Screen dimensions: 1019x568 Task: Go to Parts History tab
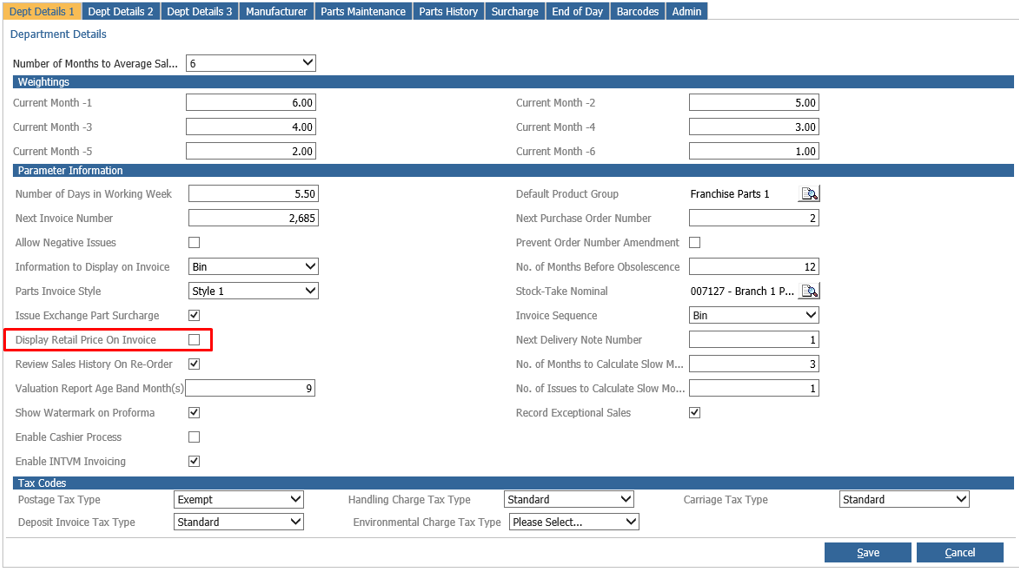click(448, 11)
